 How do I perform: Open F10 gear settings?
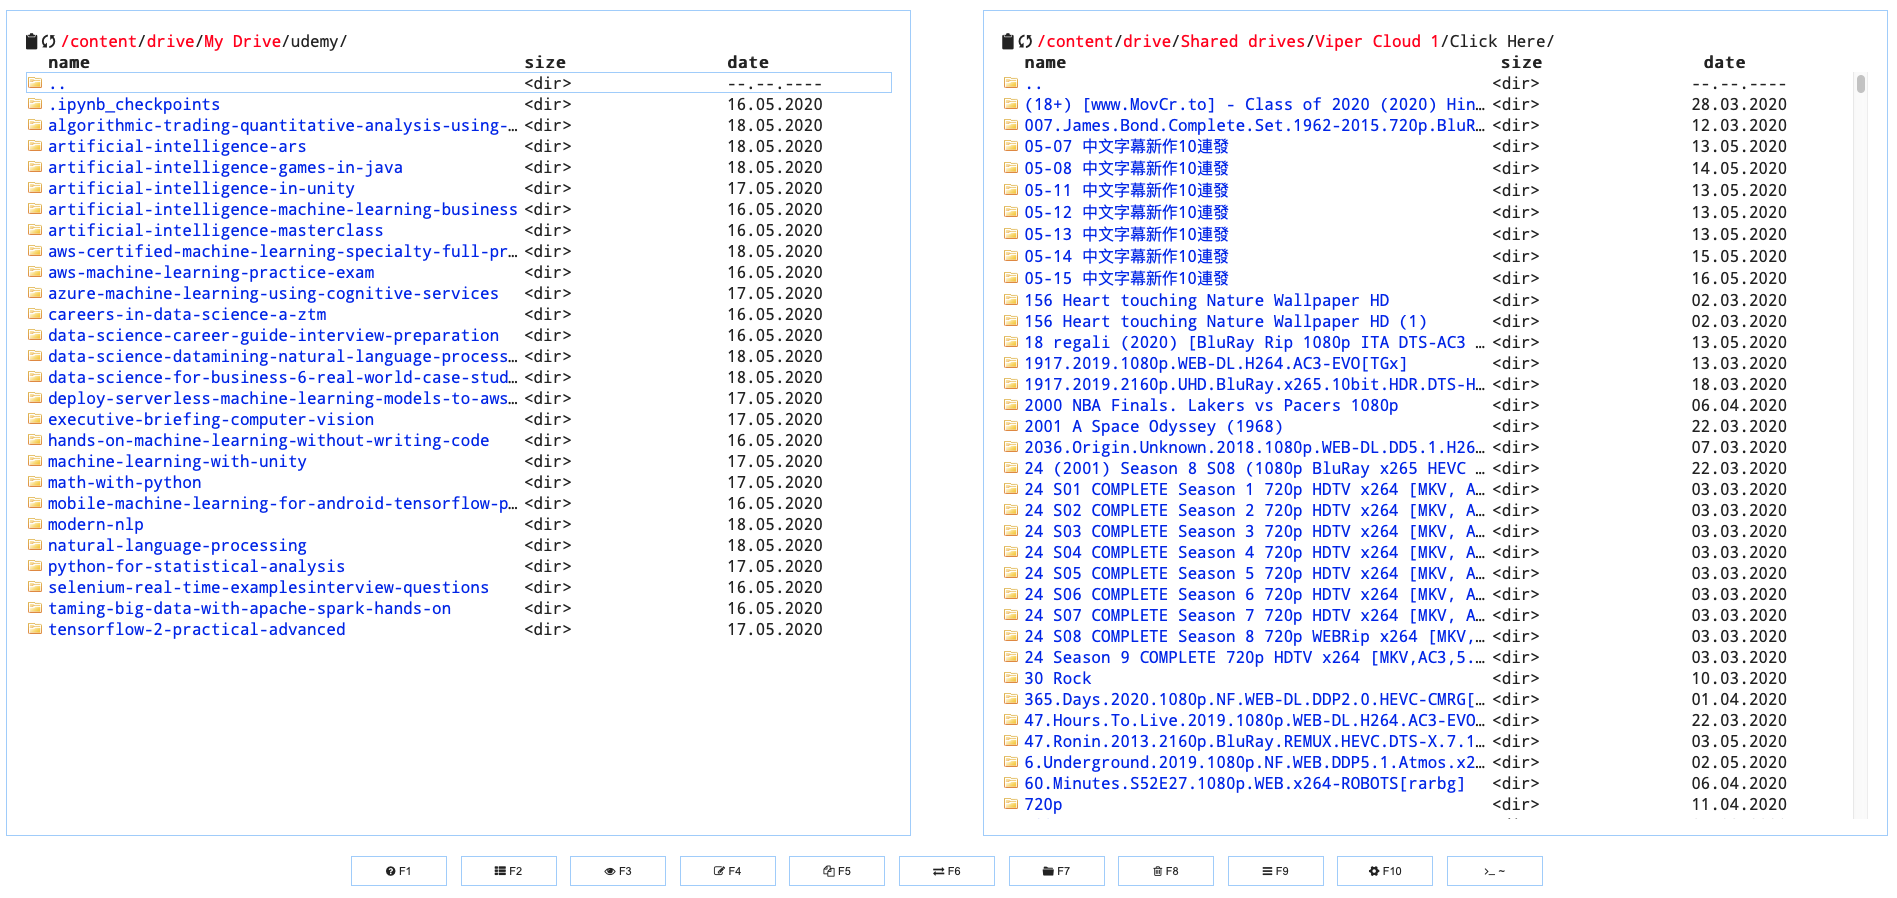[x=1384, y=871]
